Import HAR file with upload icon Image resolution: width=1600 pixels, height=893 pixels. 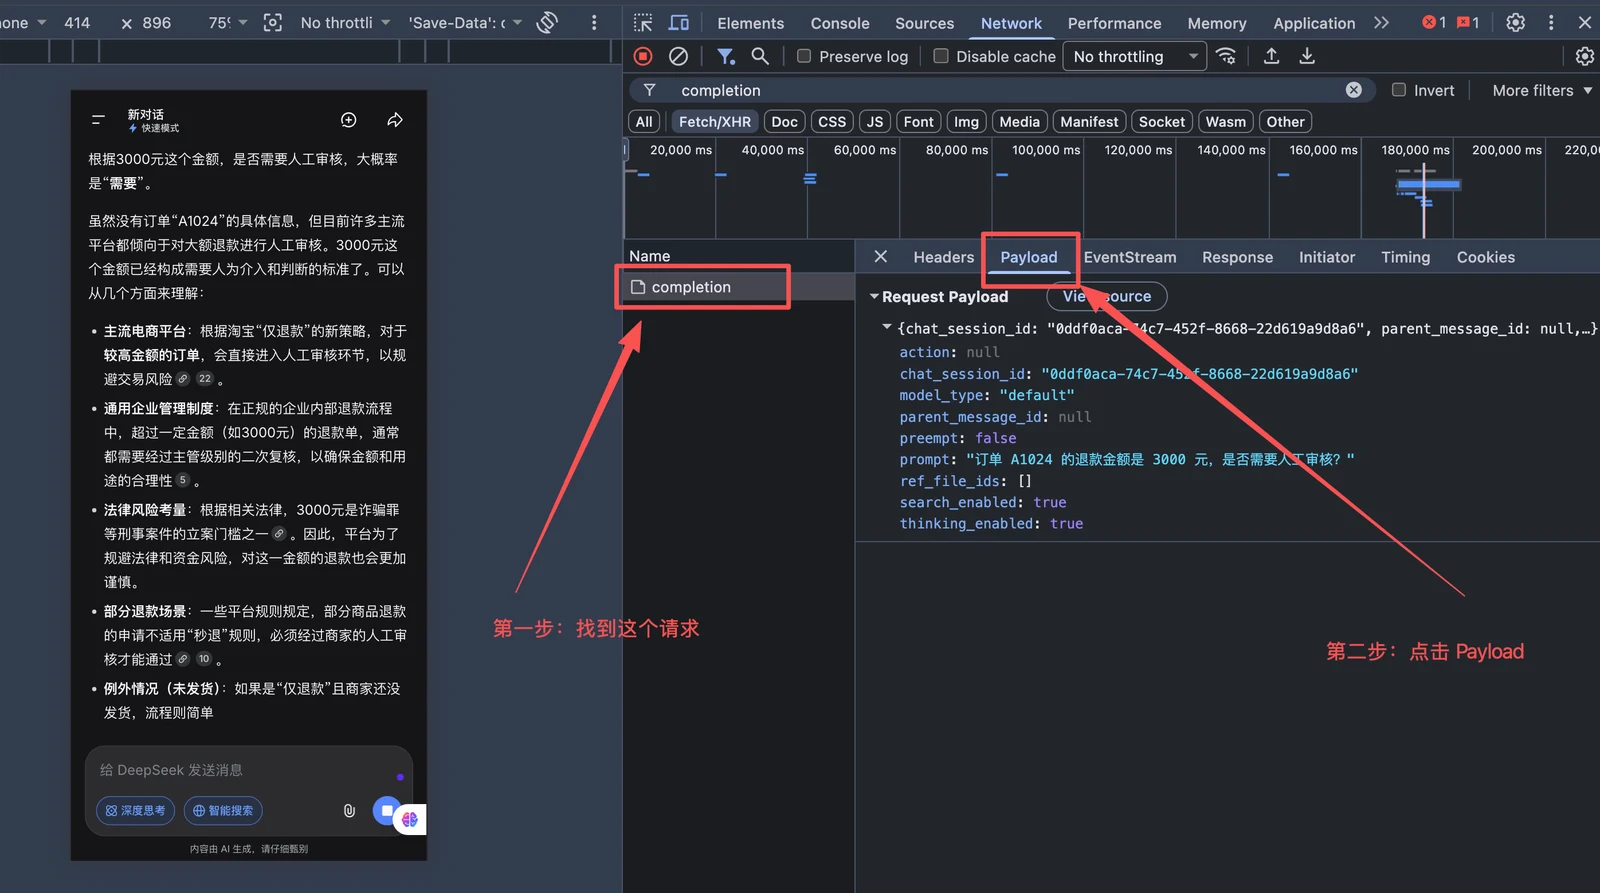(x=1271, y=56)
